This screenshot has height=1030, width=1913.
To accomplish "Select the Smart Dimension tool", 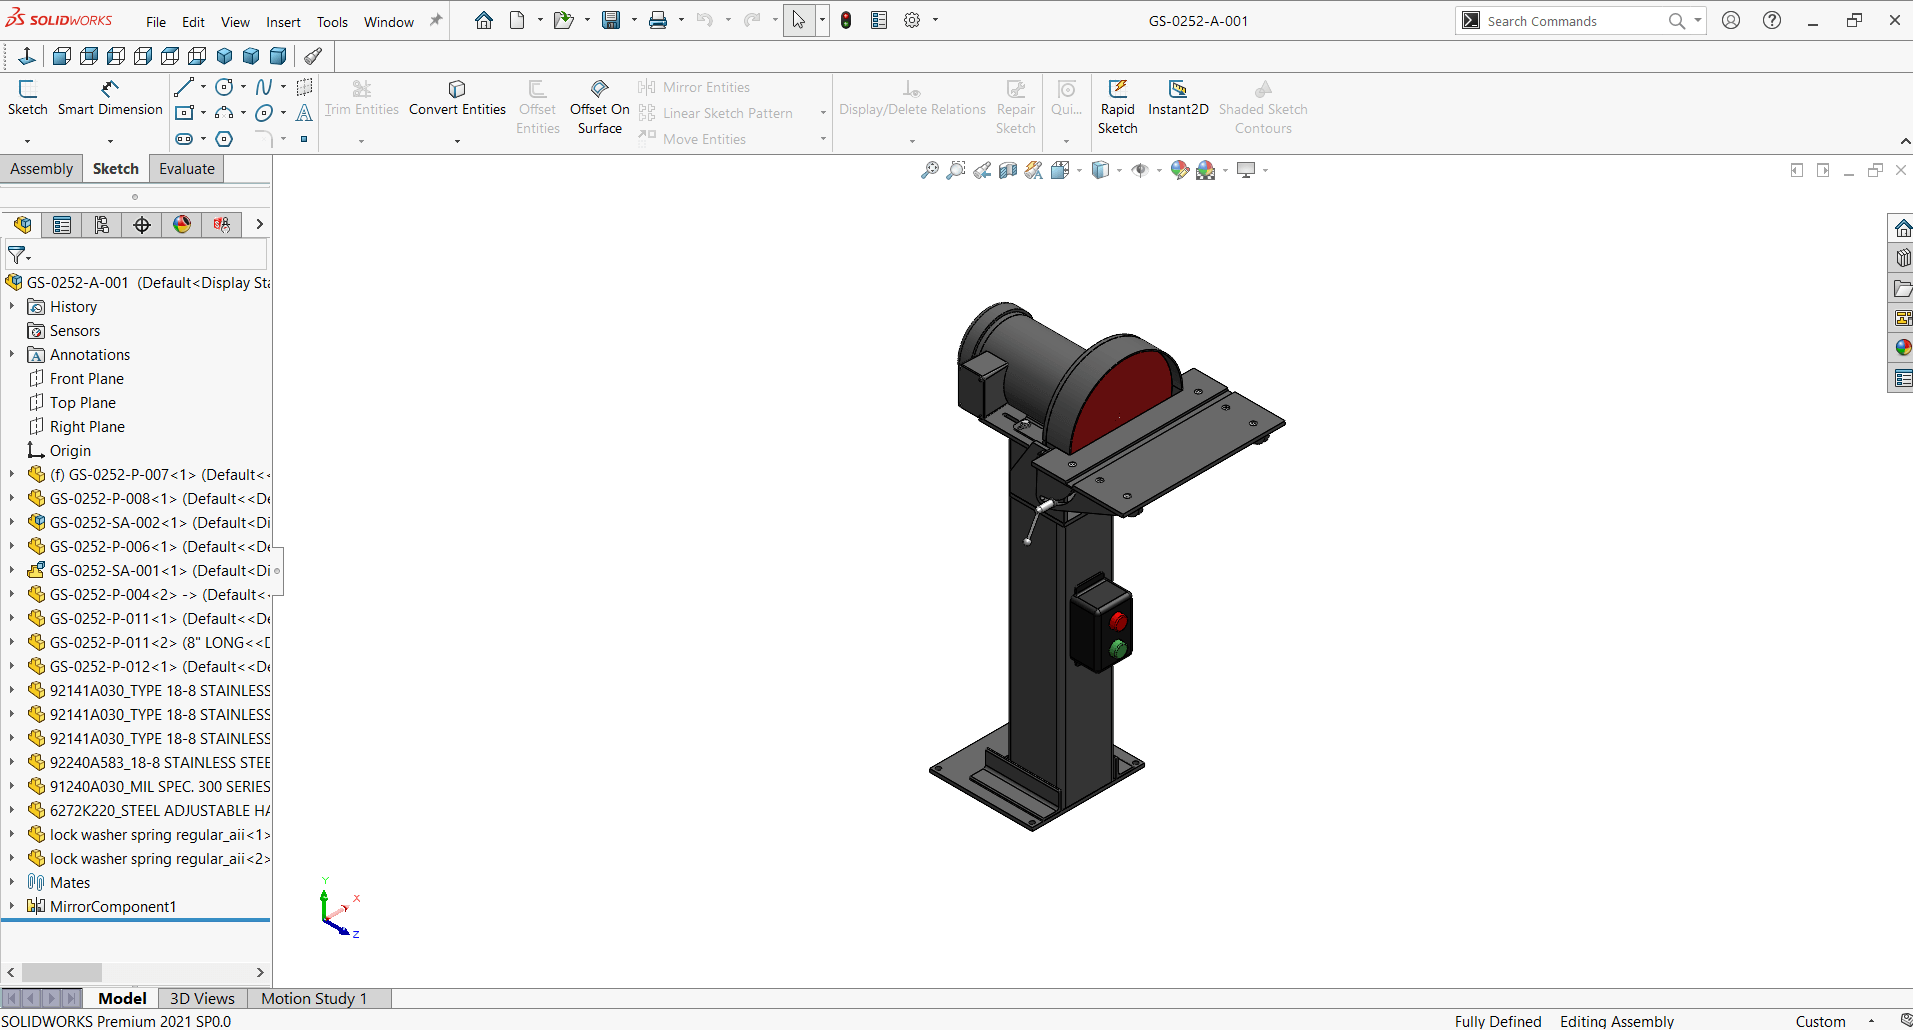I will [x=110, y=98].
